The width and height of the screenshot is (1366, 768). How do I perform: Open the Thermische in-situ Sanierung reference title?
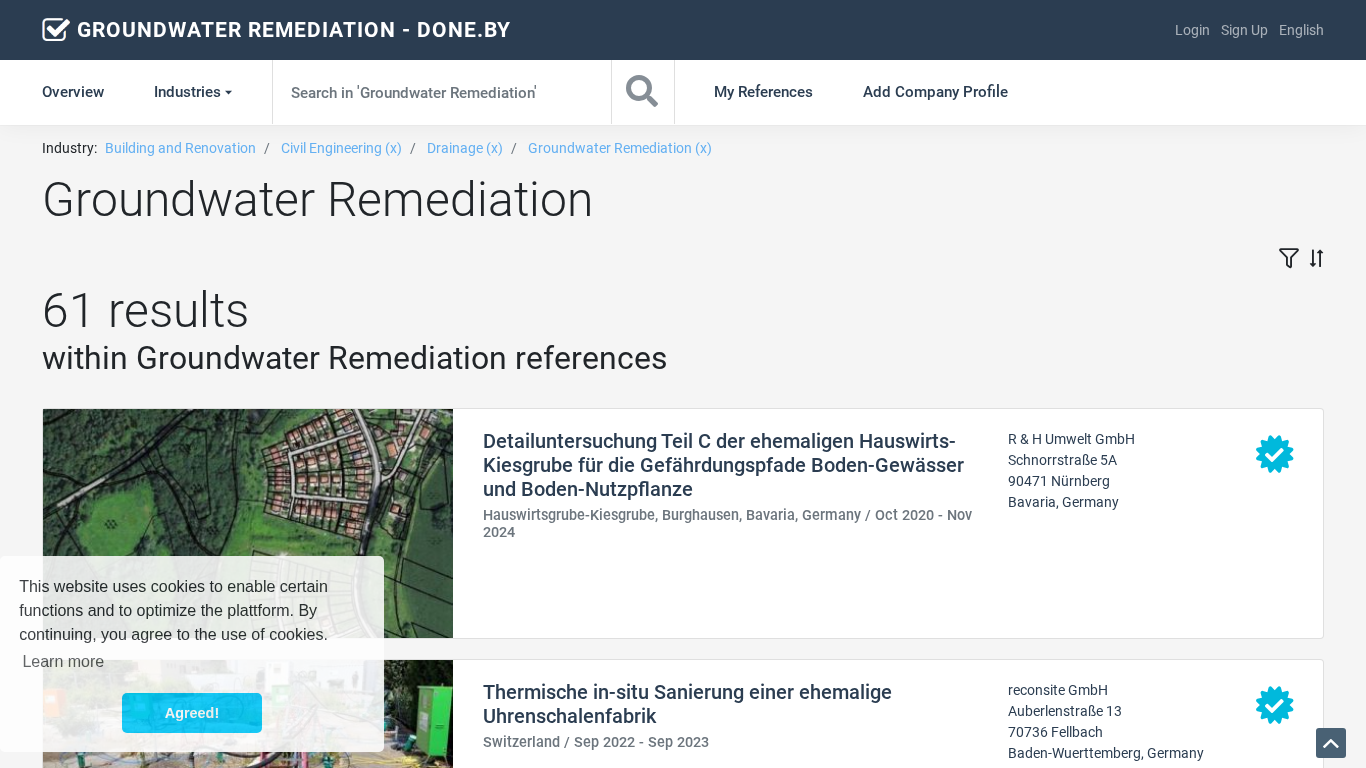687,704
